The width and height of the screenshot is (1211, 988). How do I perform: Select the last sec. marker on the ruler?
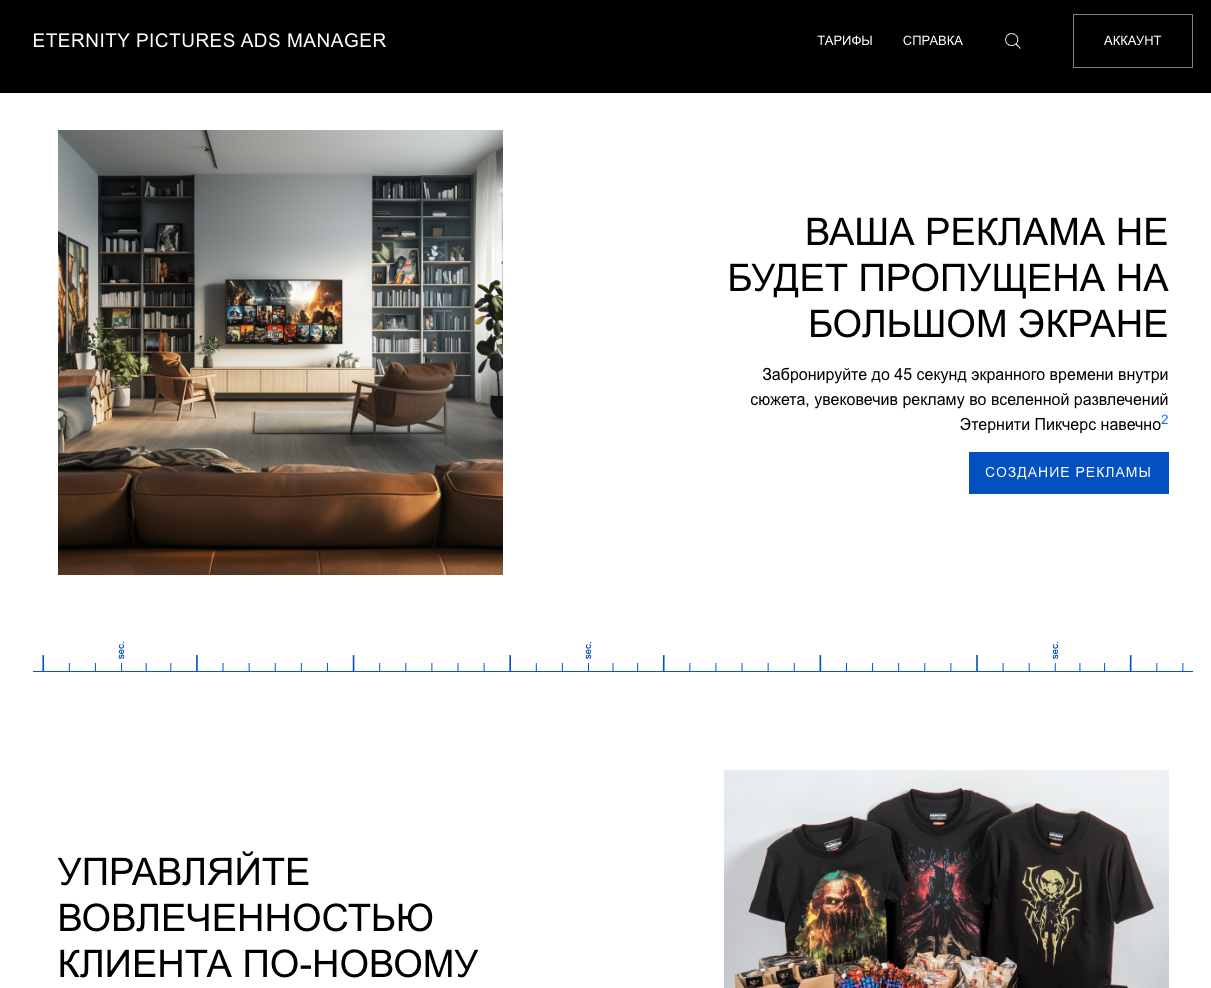(x=1055, y=650)
